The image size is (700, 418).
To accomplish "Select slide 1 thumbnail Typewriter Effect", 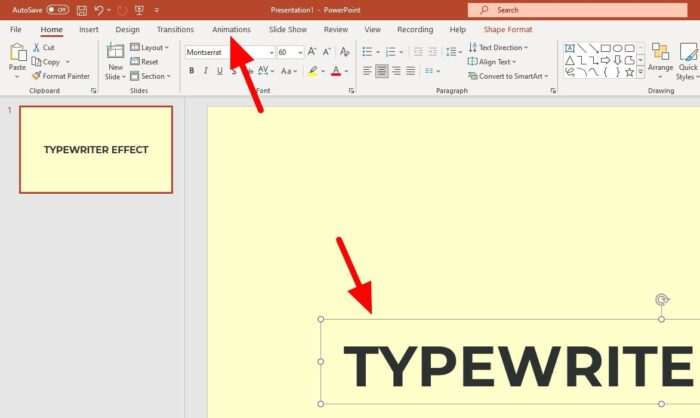I will (96, 150).
